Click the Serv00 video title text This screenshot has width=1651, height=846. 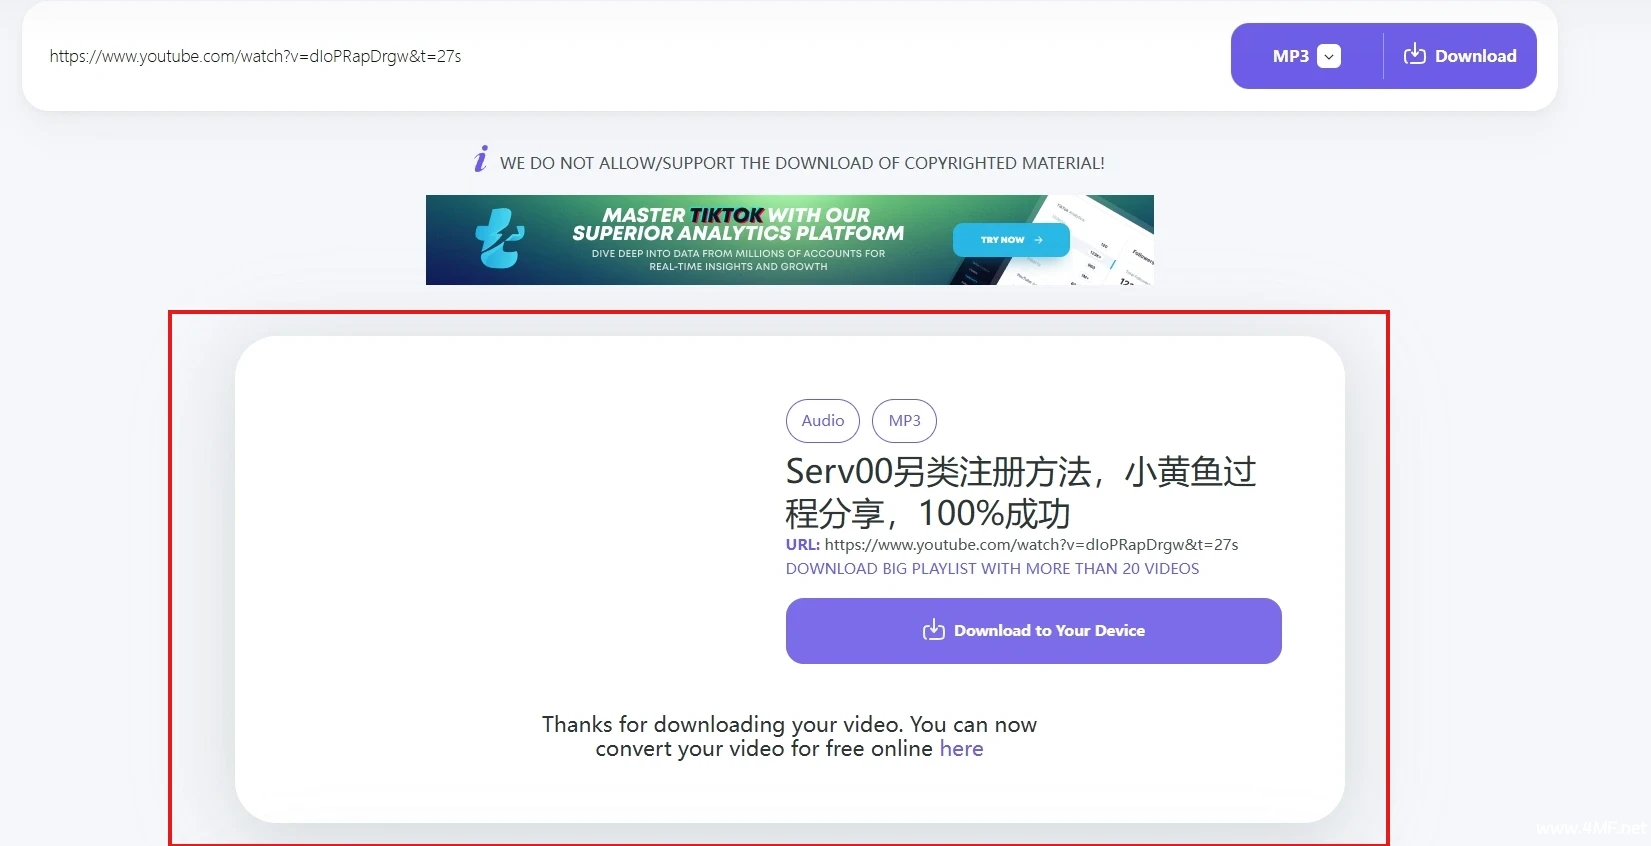[1020, 492]
